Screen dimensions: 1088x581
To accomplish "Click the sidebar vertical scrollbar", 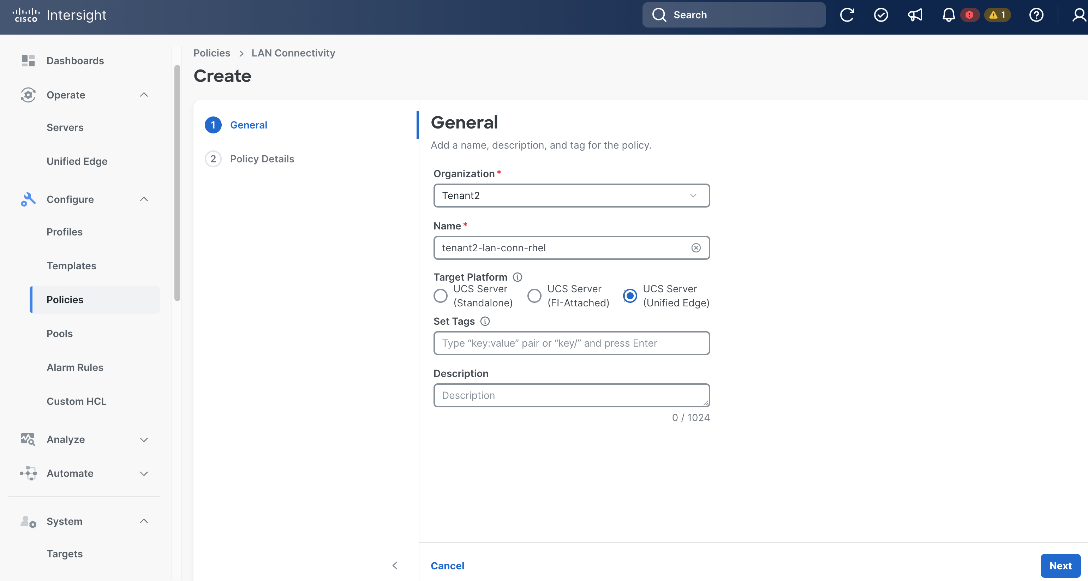I will point(178,183).
